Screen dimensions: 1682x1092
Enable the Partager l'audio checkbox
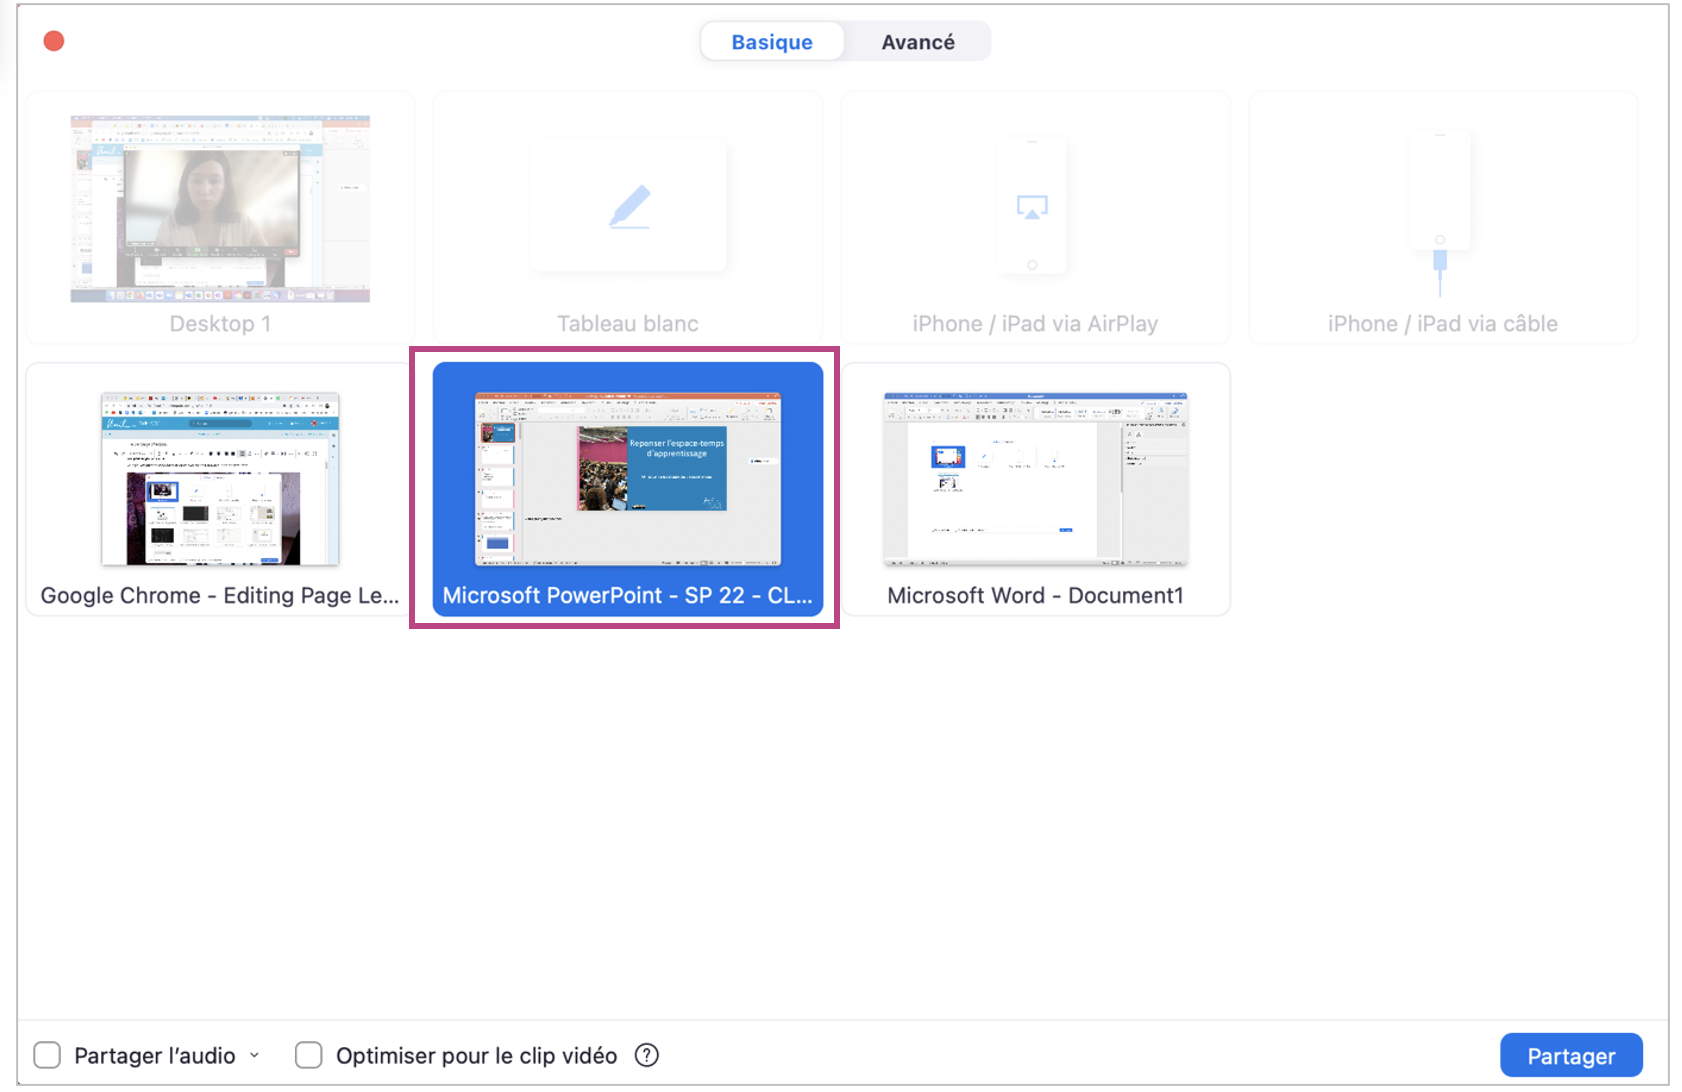click(x=47, y=1055)
